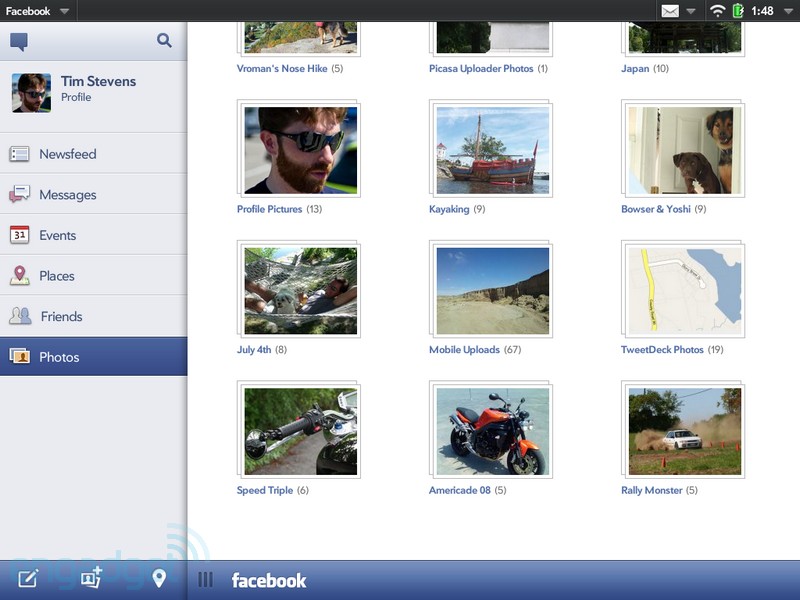800x600 pixels.
Task: Select the Mobile Uploads beach thumbnail
Action: point(491,289)
